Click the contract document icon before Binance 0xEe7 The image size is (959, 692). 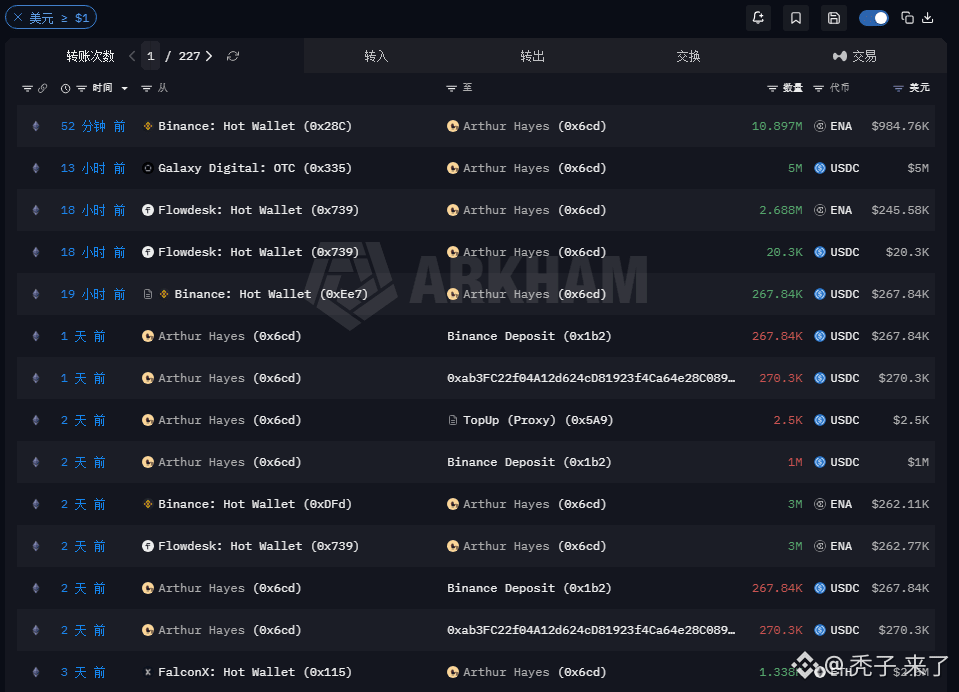click(147, 294)
